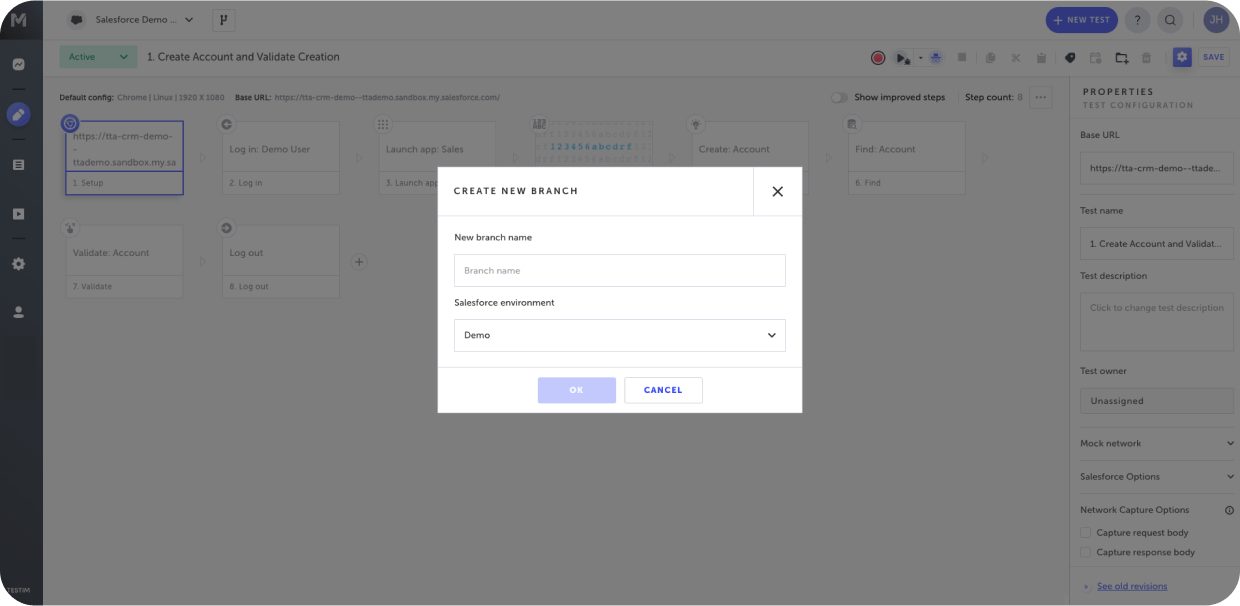Check the Capture response body option

[1085, 552]
